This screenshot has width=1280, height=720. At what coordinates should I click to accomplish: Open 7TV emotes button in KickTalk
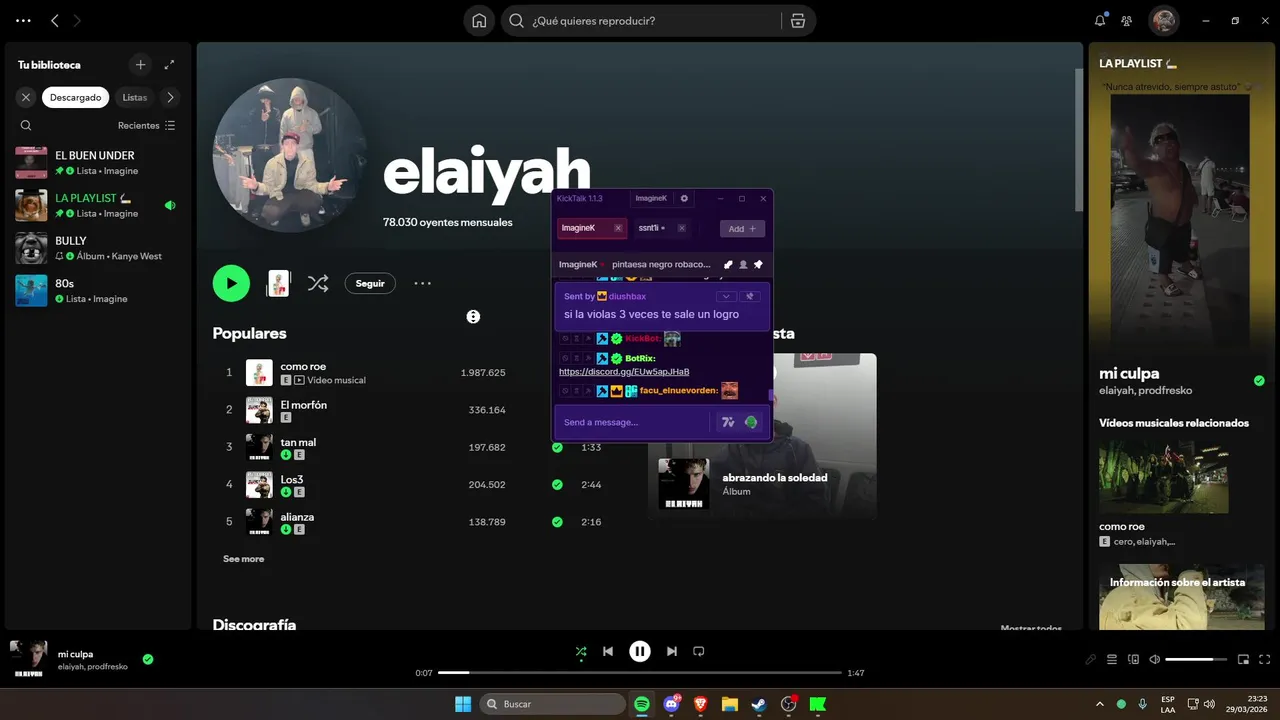click(728, 422)
